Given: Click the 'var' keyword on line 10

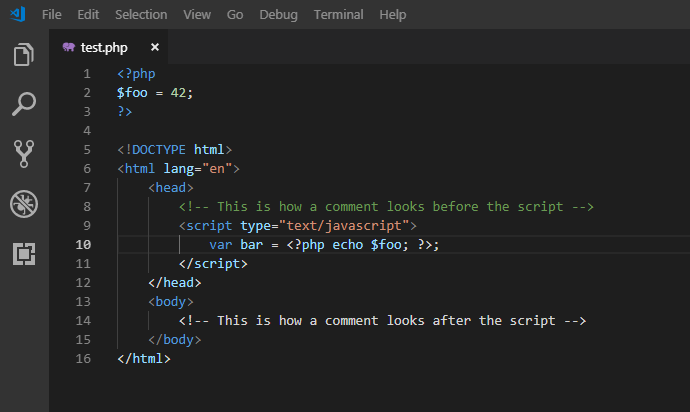Looking at the screenshot, I should [220, 244].
